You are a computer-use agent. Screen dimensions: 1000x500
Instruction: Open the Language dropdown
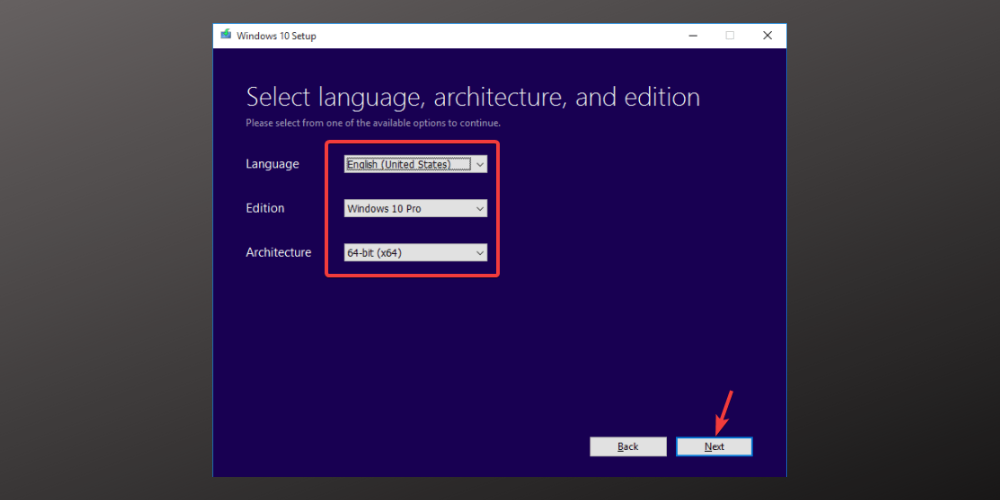tap(415, 164)
